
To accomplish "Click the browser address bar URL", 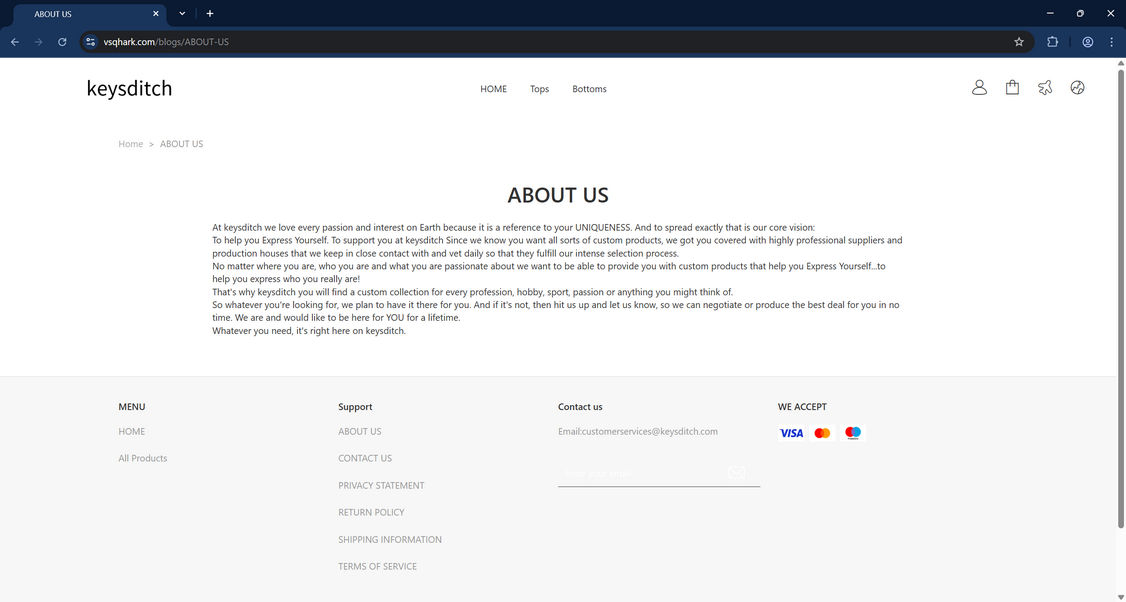I will [x=166, y=42].
